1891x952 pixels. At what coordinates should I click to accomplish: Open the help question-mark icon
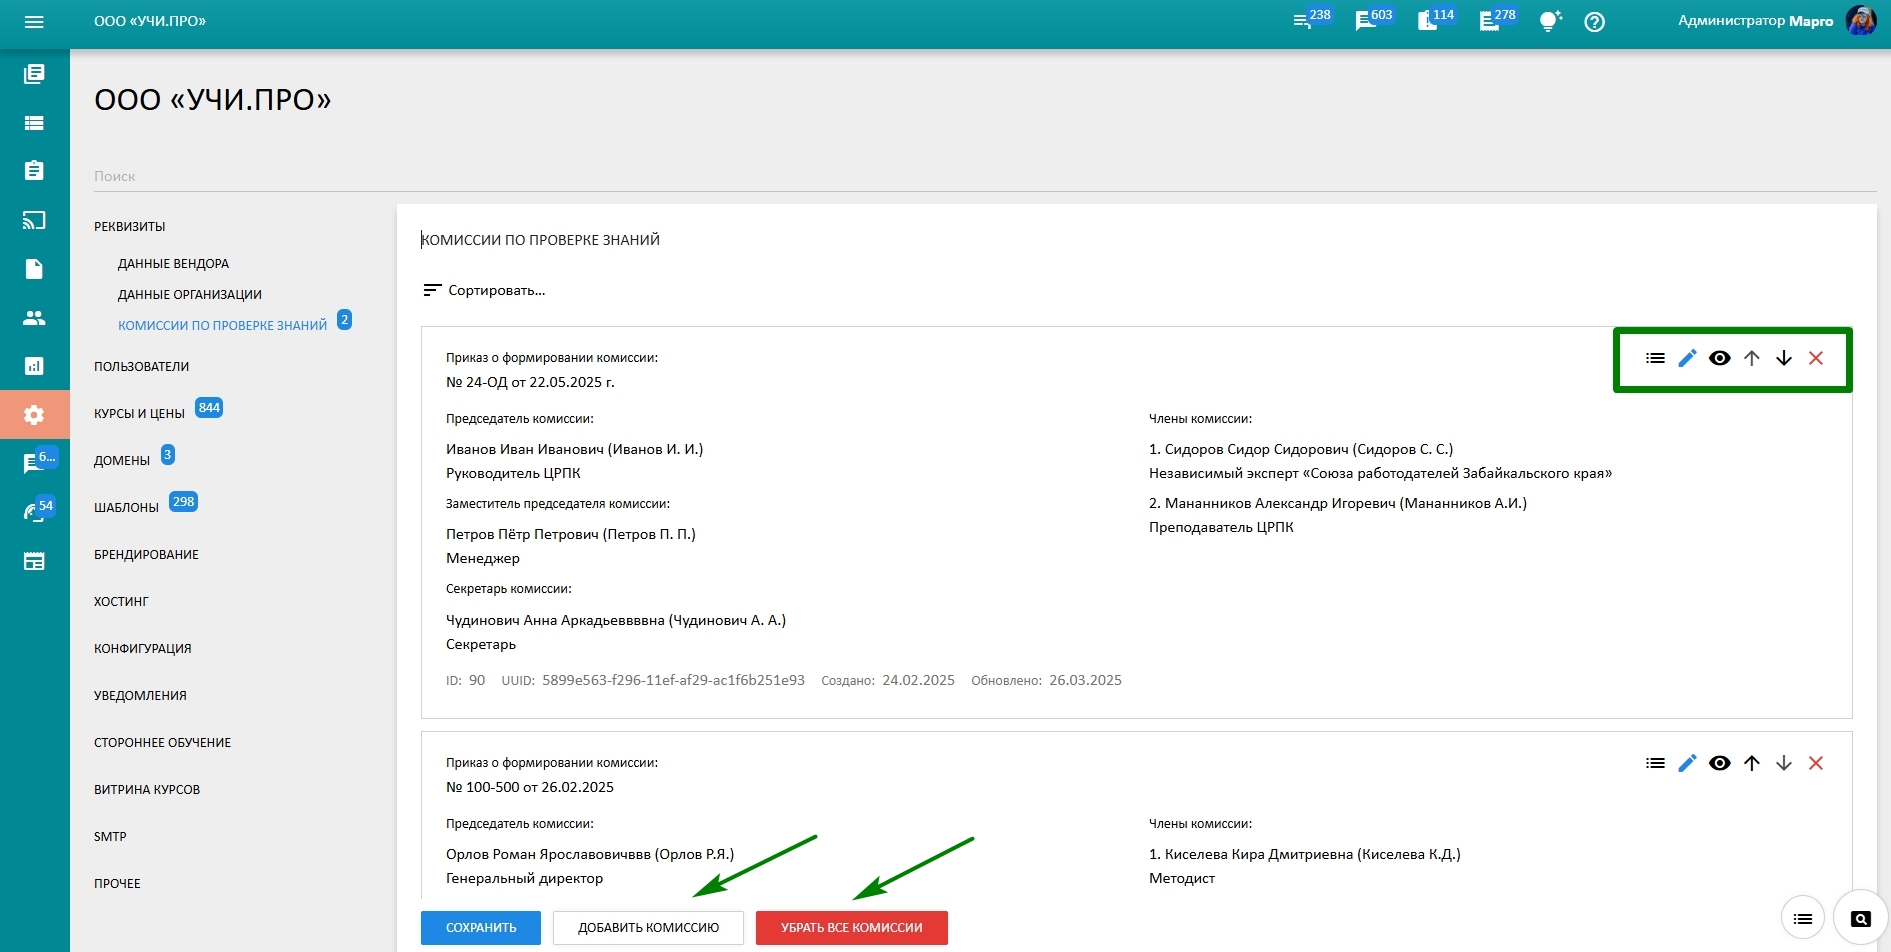pyautogui.click(x=1595, y=21)
